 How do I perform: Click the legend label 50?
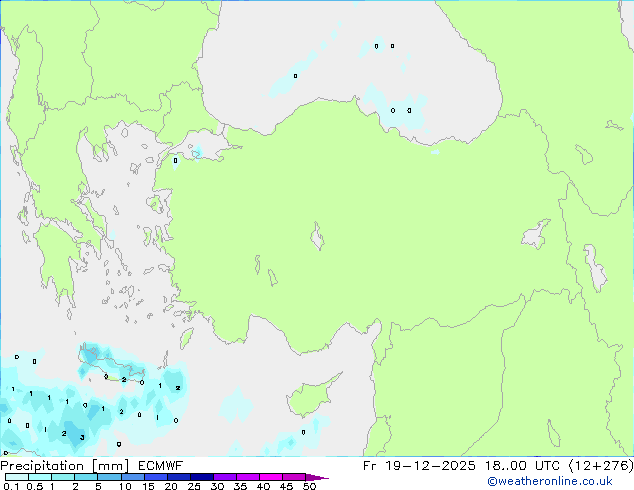pos(309,486)
